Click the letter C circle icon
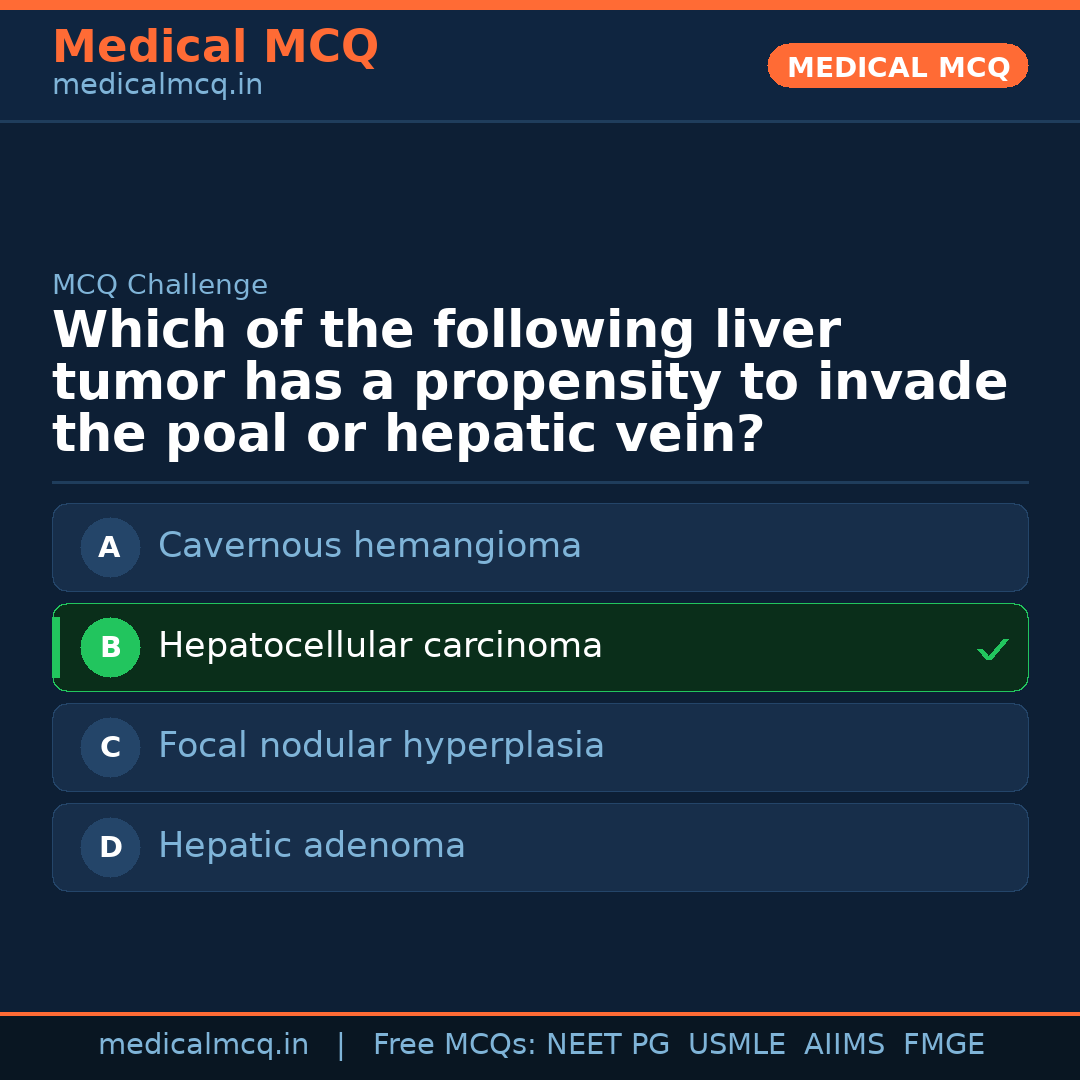 tap(110, 747)
